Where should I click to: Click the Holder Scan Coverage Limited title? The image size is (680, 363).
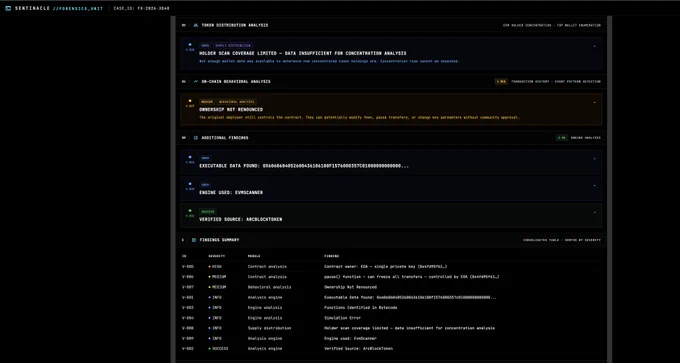[x=303, y=53]
